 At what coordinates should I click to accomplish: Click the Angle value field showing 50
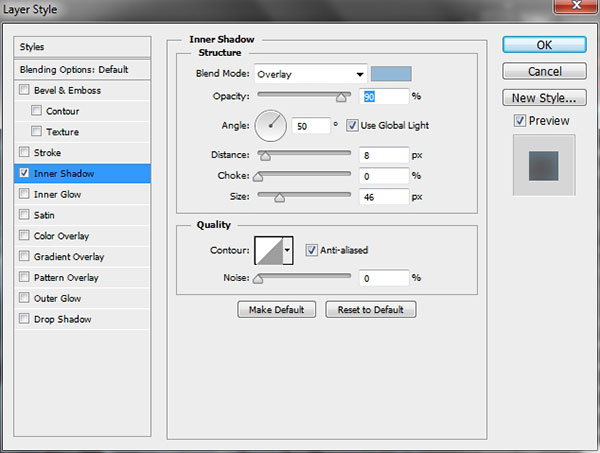point(311,126)
